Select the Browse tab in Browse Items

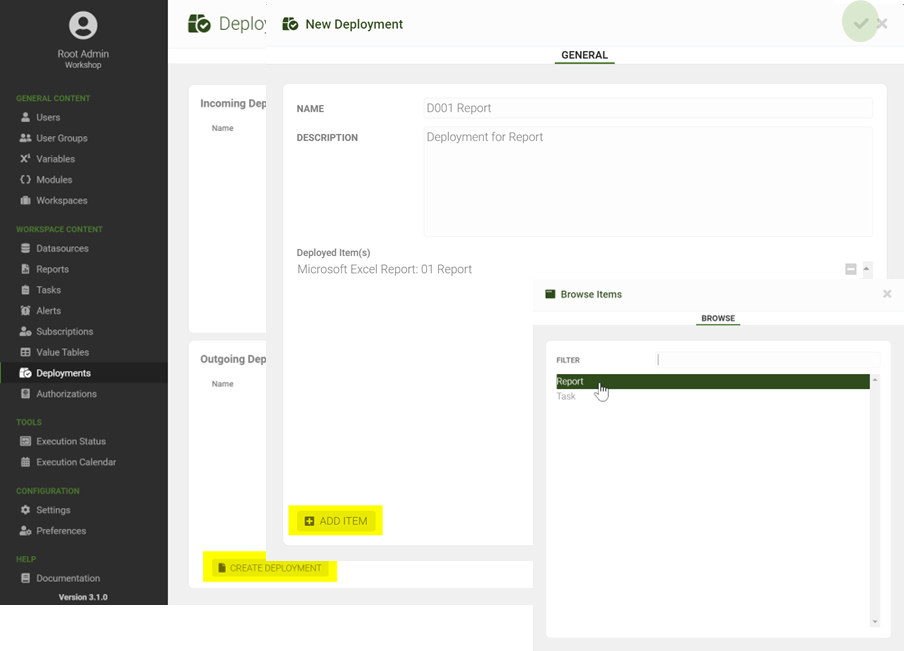(x=717, y=318)
